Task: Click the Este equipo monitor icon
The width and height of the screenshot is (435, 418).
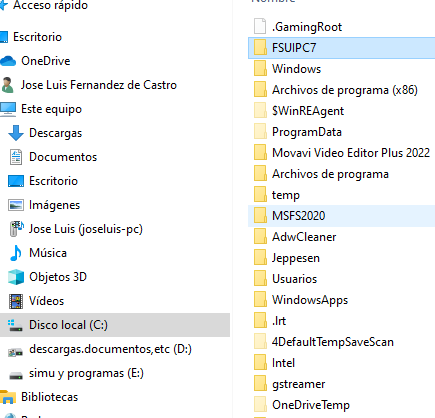Action: [8, 109]
